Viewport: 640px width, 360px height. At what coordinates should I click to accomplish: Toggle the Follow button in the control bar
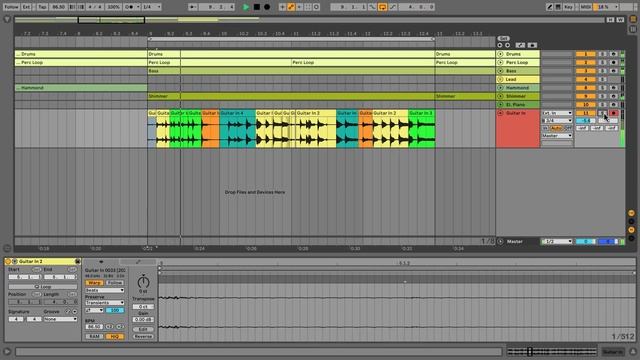point(11,7)
